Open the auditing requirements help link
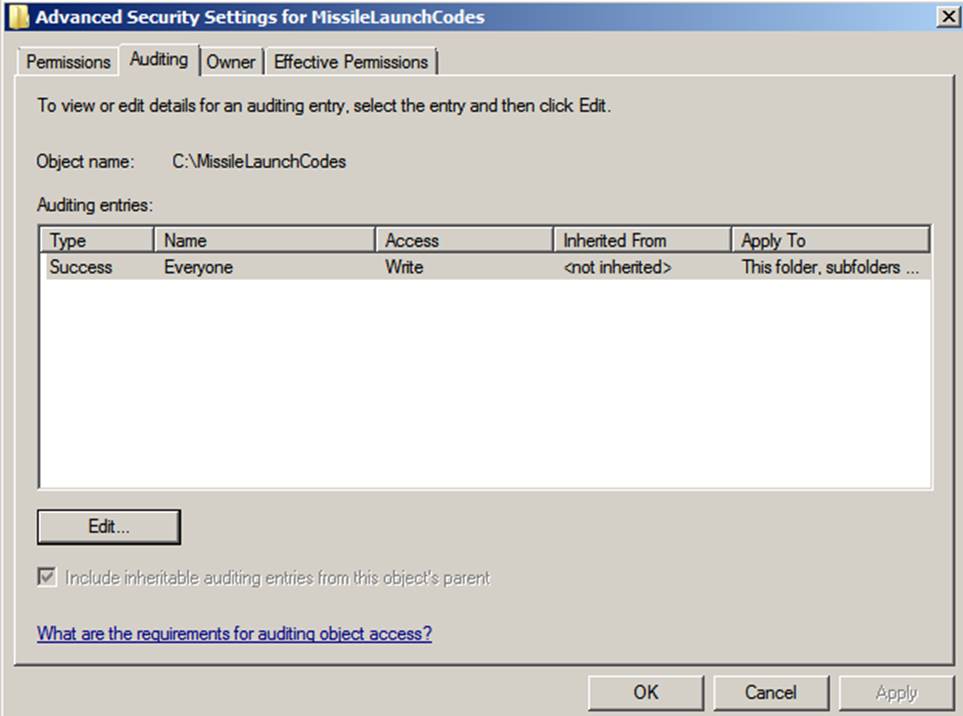 coord(234,633)
